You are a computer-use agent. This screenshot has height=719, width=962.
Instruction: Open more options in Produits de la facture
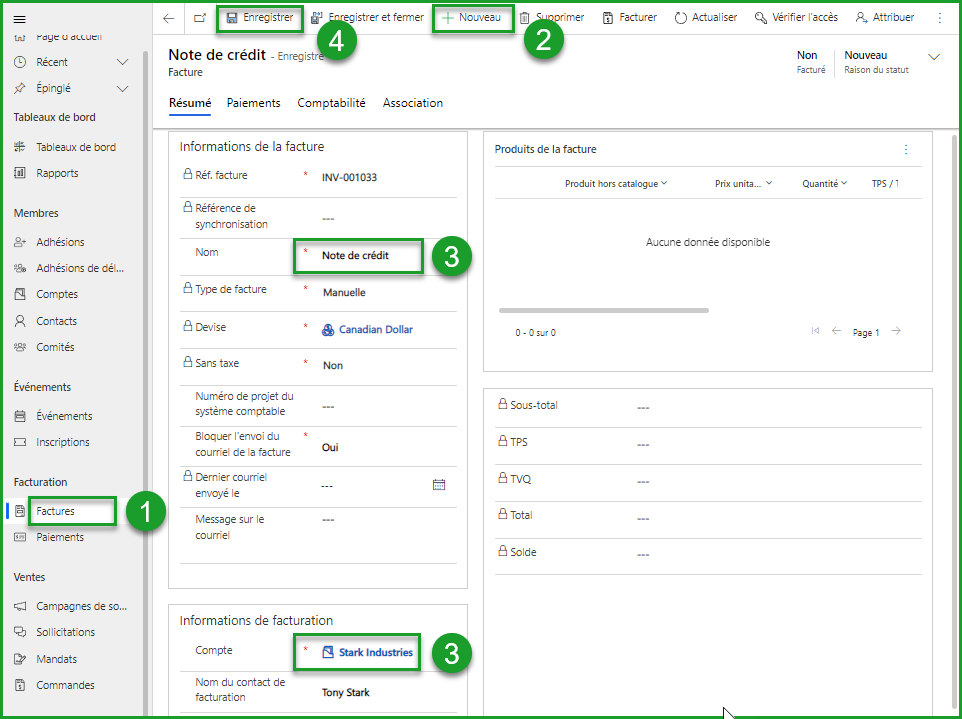tap(906, 150)
